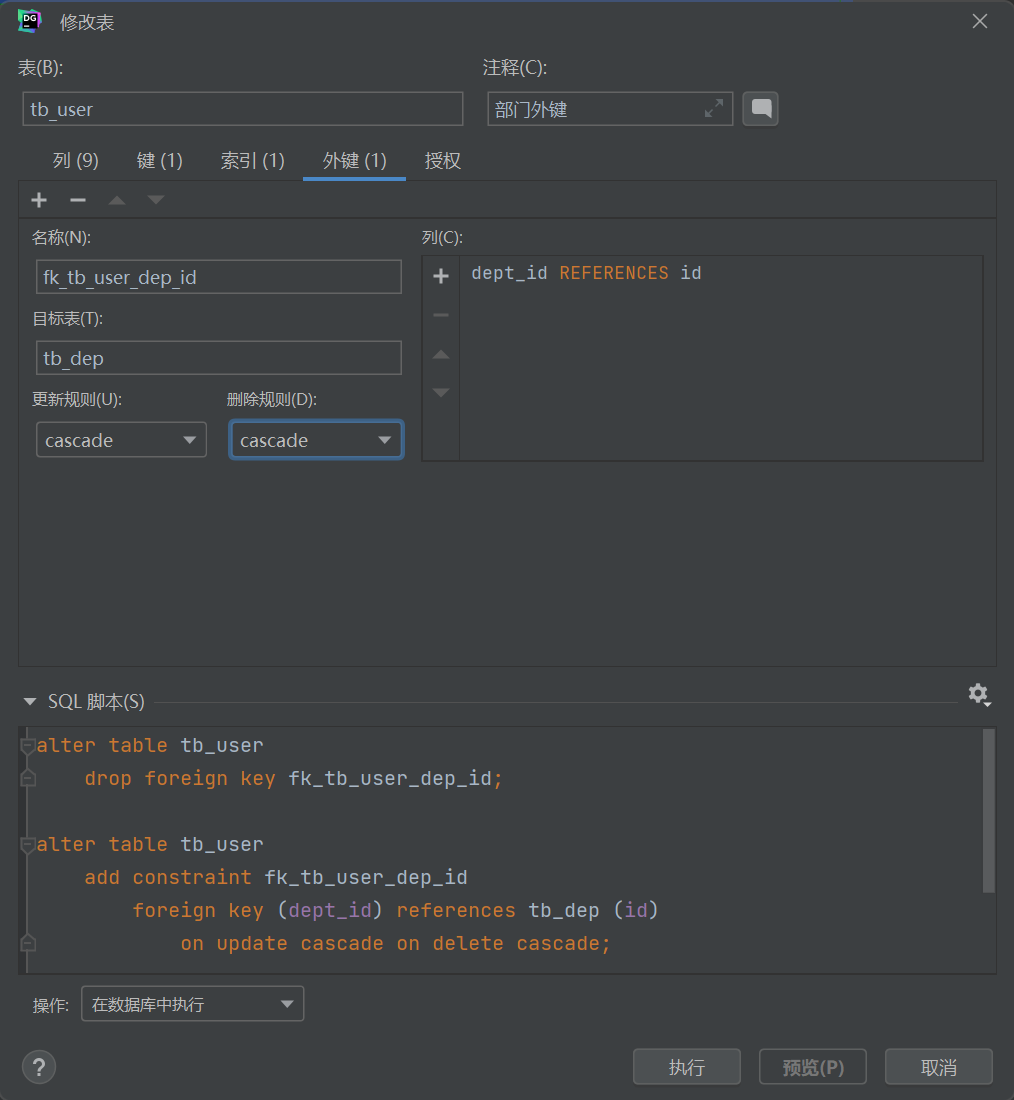Open the delete rule cascade dropdown
1014x1100 pixels.
click(316, 440)
